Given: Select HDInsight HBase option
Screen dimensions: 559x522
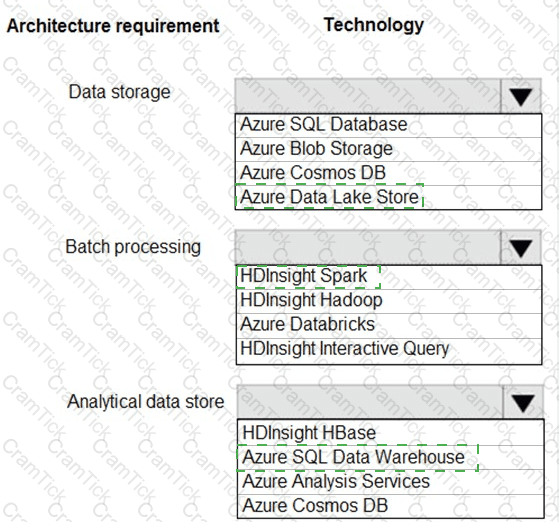Looking at the screenshot, I should pyautogui.click(x=391, y=433).
